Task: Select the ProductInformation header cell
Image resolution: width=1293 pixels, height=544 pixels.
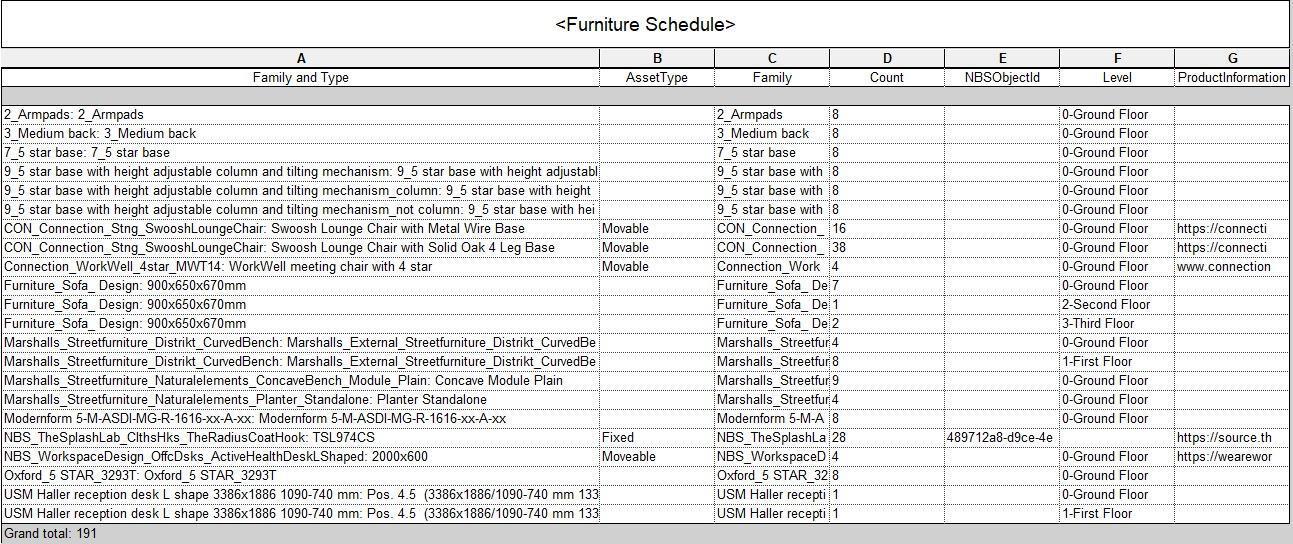Action: 1232,77
